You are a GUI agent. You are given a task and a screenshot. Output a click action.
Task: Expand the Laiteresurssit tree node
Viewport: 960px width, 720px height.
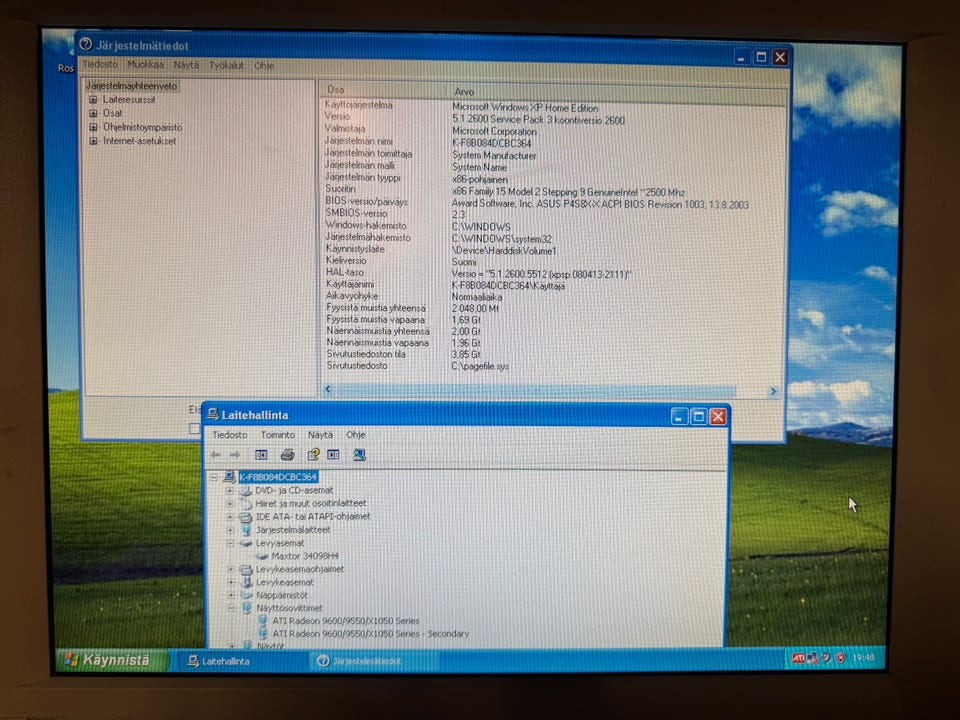point(93,99)
